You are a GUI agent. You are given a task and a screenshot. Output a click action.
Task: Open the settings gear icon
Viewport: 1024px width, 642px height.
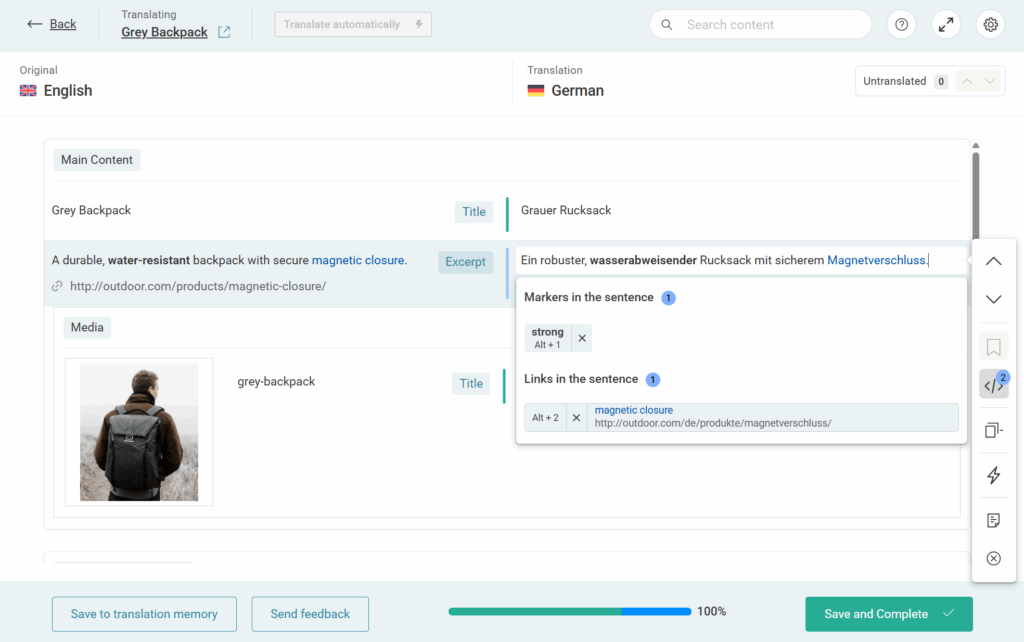coord(990,24)
